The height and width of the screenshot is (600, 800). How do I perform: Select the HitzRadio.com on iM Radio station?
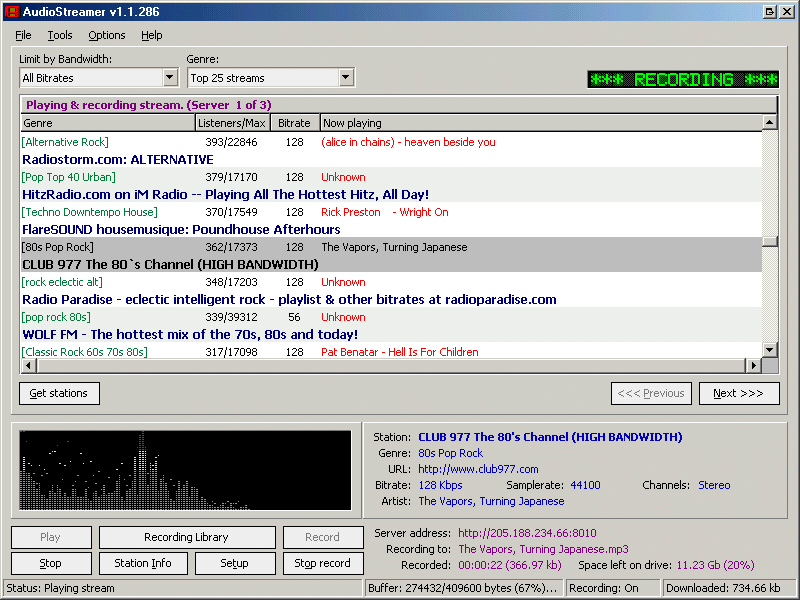(226, 194)
